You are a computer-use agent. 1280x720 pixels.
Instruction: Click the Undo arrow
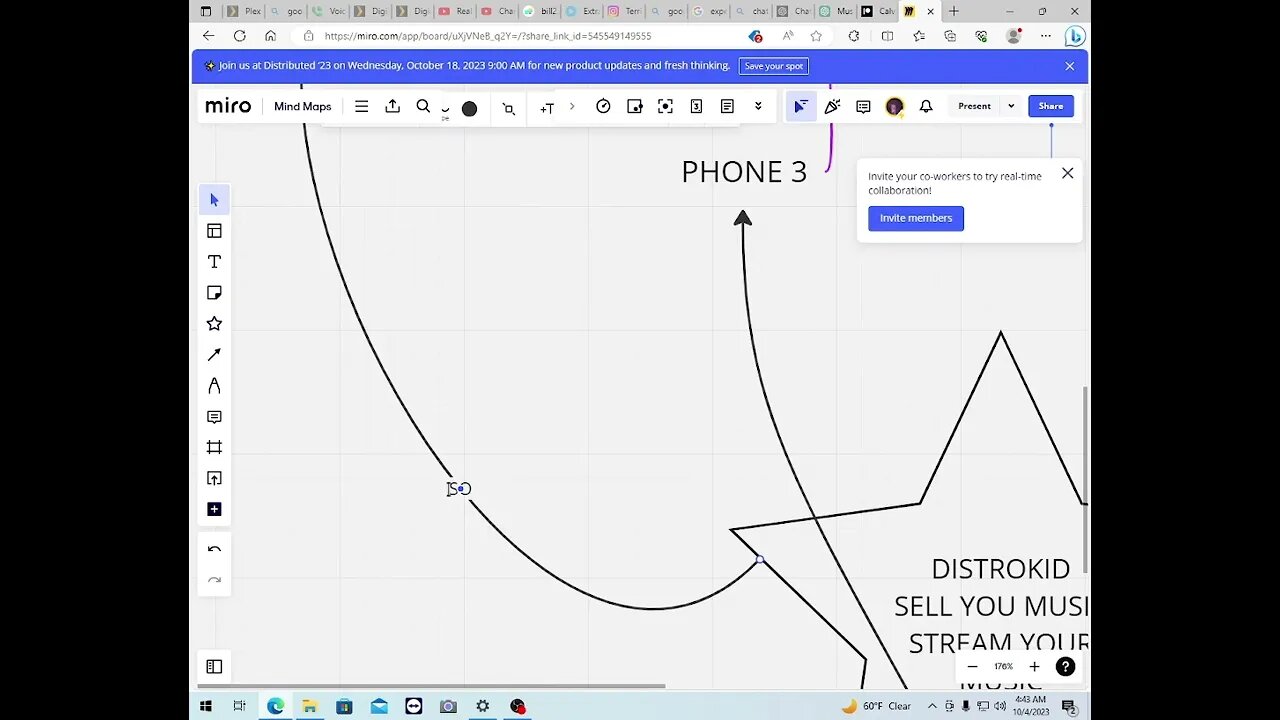pyautogui.click(x=214, y=549)
